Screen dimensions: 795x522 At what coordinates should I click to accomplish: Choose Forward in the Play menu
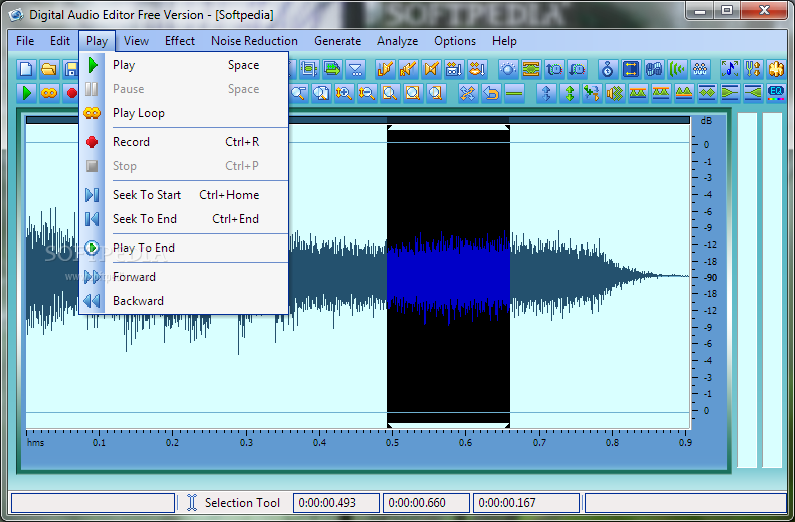tap(184, 277)
